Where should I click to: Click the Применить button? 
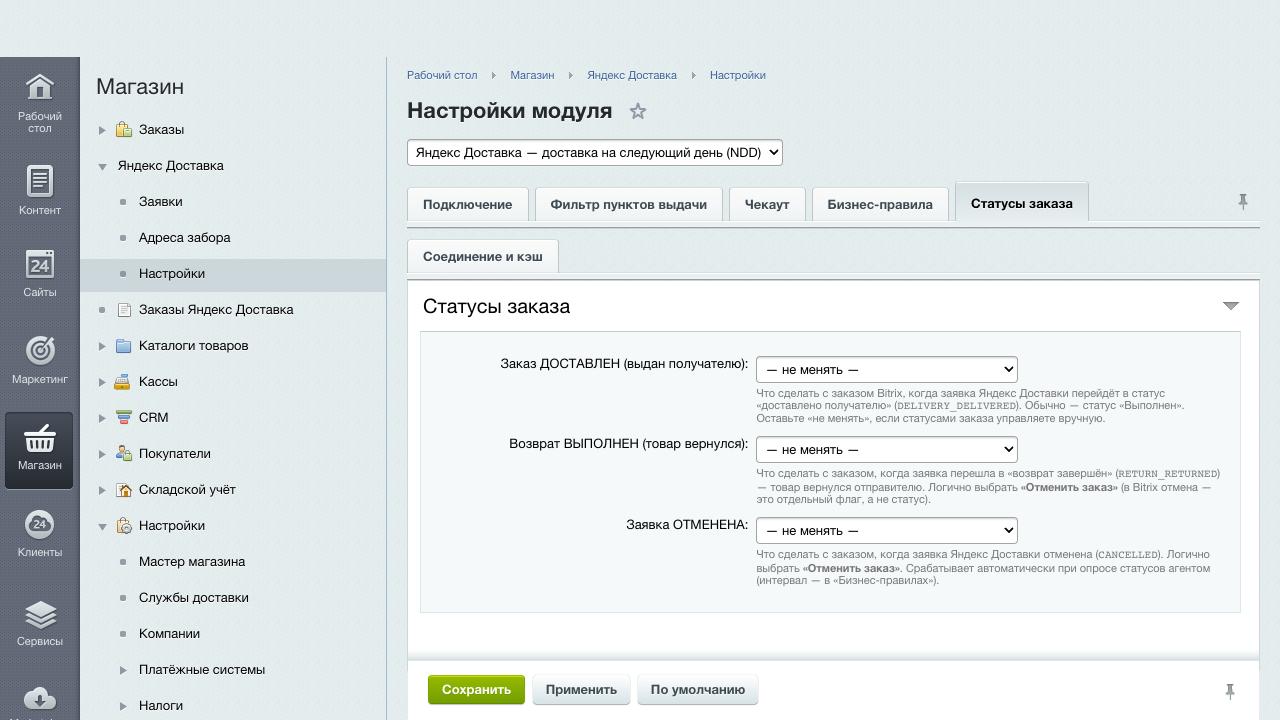[x=581, y=690]
